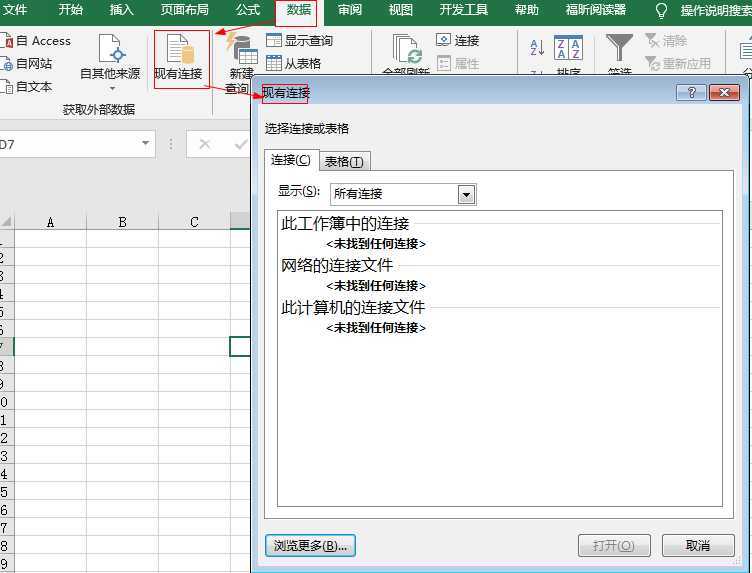Select column B header
Image resolution: width=752 pixels, height=573 pixels.
click(x=122, y=222)
